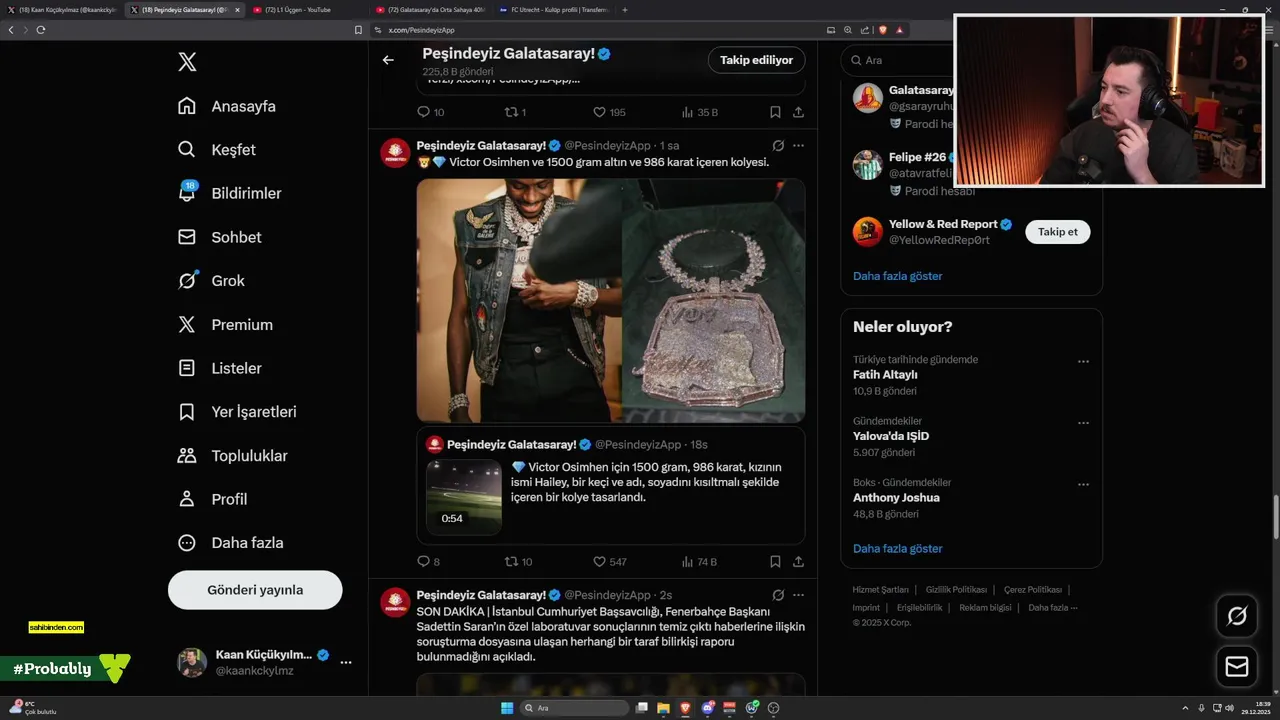Share the Osimhen necklace post
This screenshot has height=720, width=1280.
[x=798, y=562]
